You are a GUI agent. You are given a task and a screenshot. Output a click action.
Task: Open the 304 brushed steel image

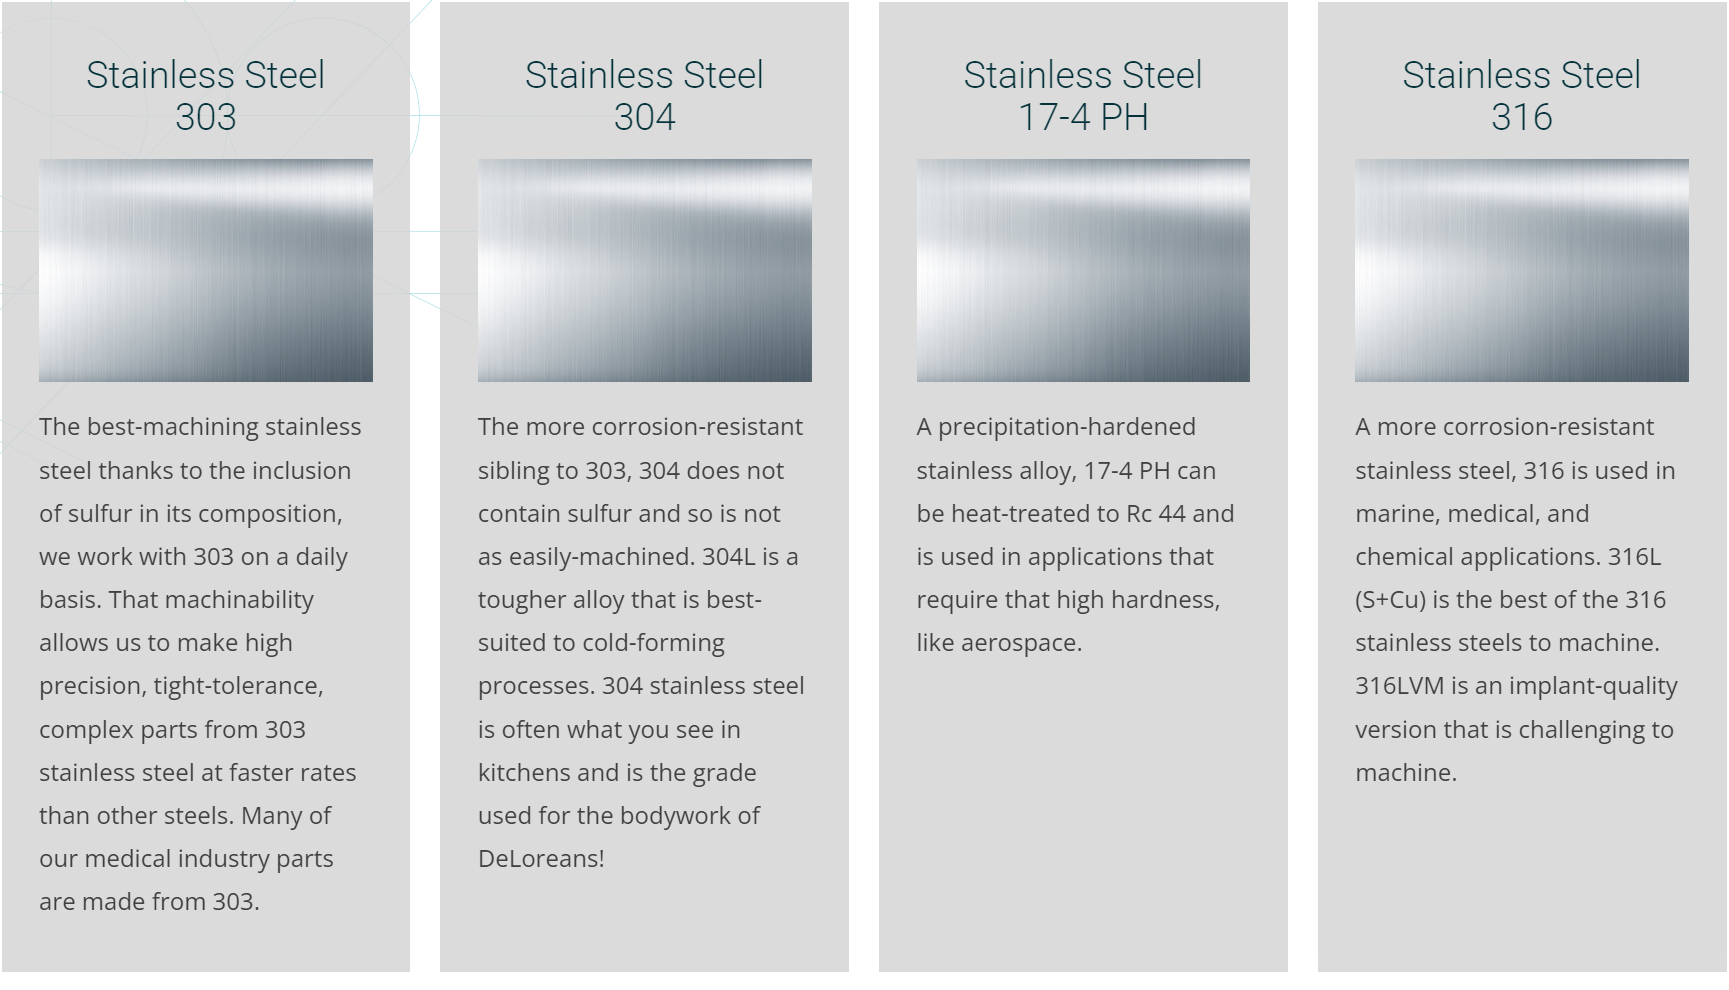[644, 270]
